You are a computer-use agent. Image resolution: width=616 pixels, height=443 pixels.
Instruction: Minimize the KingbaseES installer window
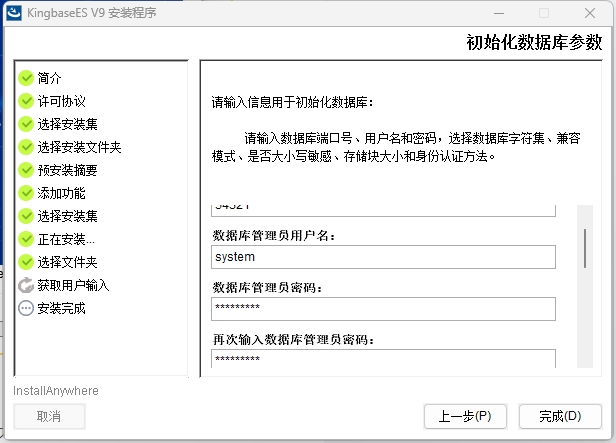click(499, 13)
